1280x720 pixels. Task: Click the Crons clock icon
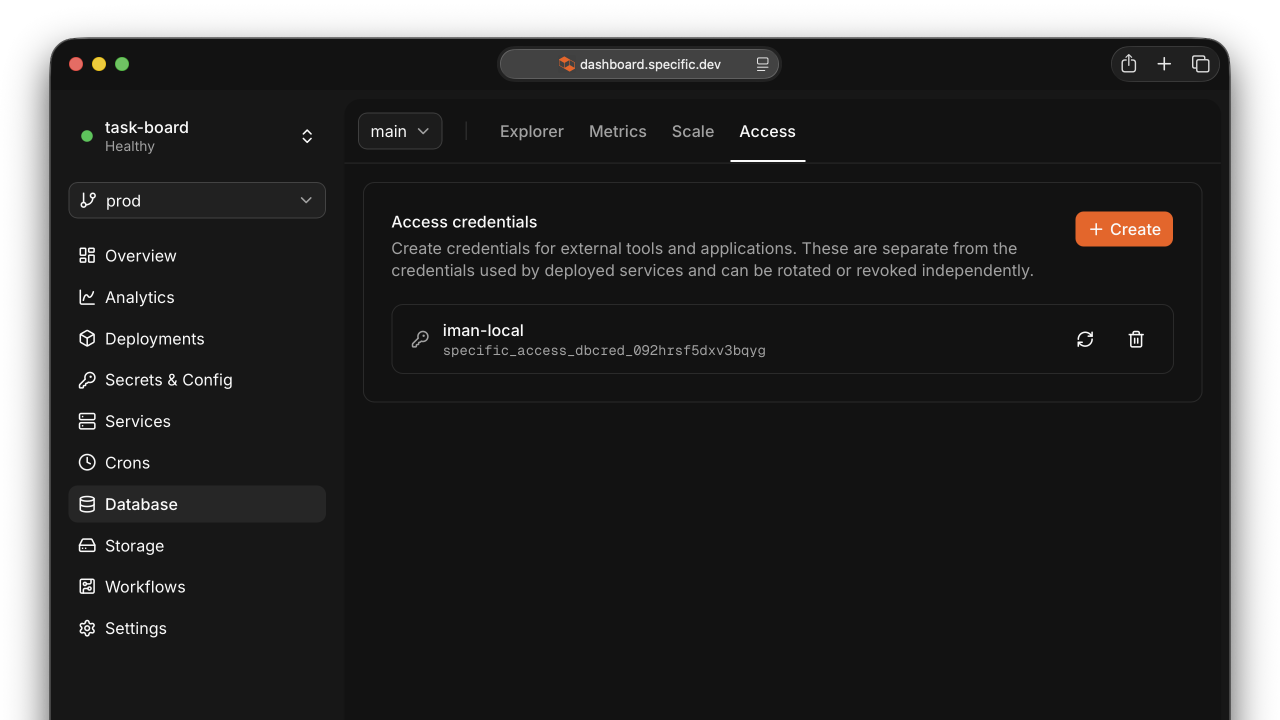click(87, 463)
